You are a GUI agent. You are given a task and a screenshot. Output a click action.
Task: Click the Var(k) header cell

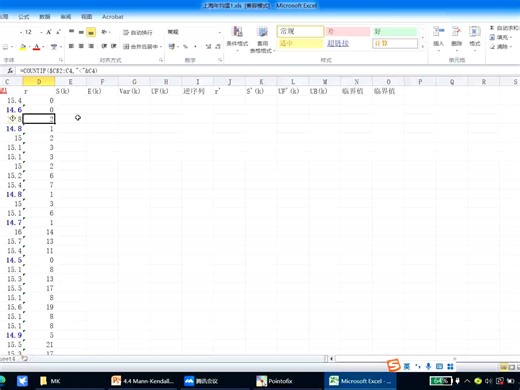(134, 91)
